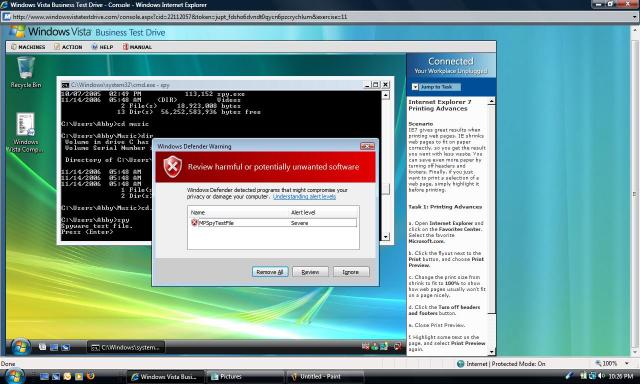Click the red Defender tray icon in console taskbar
Image resolution: width=640 pixels, height=384 pixels.
pos(365,347)
